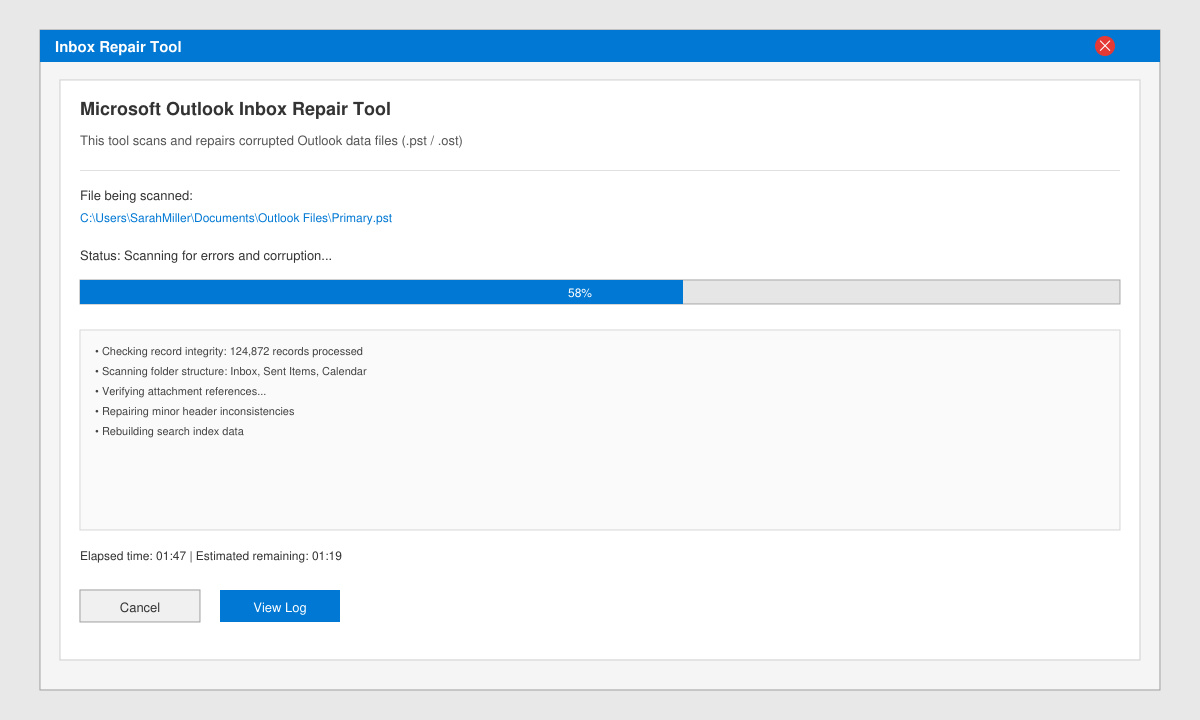Click the 'Status: Scanning for errors' text
The image size is (1200, 720).
click(x=206, y=256)
